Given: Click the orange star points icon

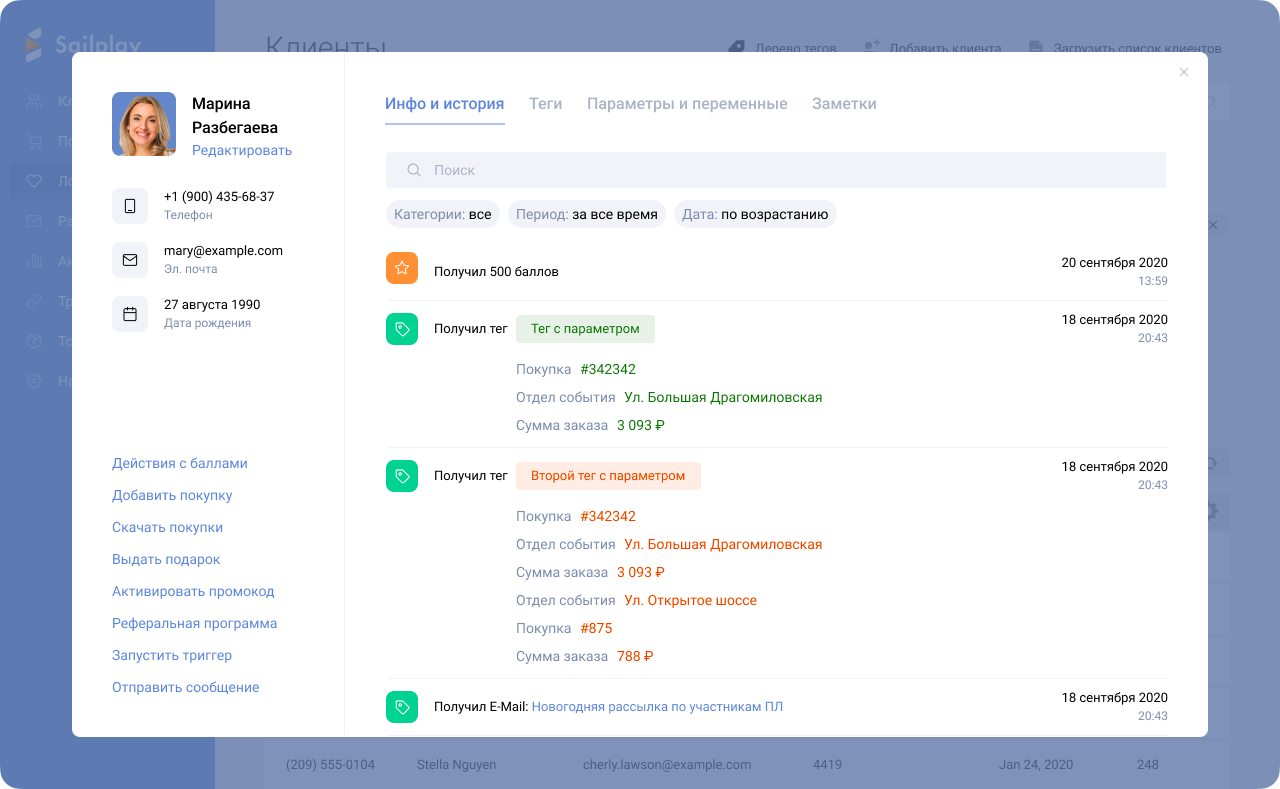Looking at the screenshot, I should pos(402,268).
